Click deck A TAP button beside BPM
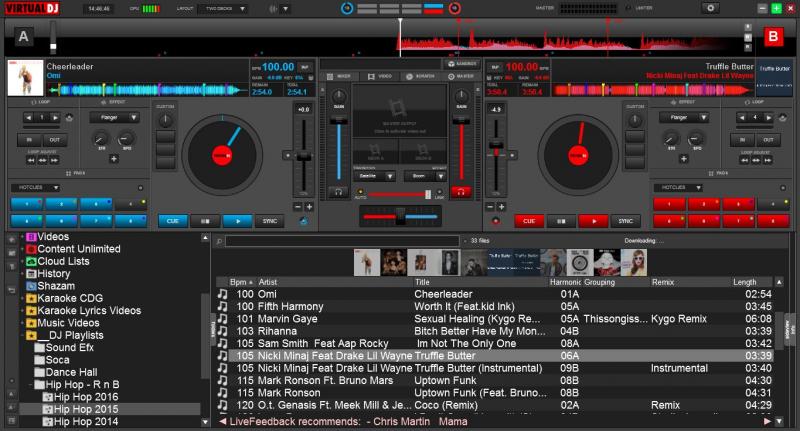This screenshot has height=431, width=800. [305, 67]
